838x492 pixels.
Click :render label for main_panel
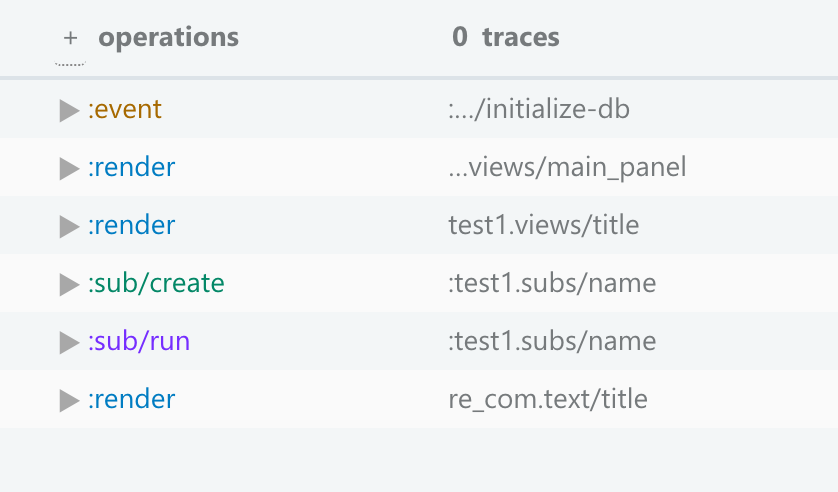coord(131,167)
